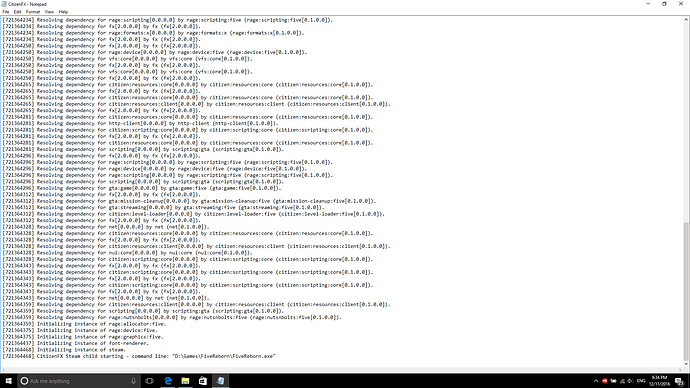Open the volume speaker tray icon
Screen dimensions: 690x388
pos(631,381)
